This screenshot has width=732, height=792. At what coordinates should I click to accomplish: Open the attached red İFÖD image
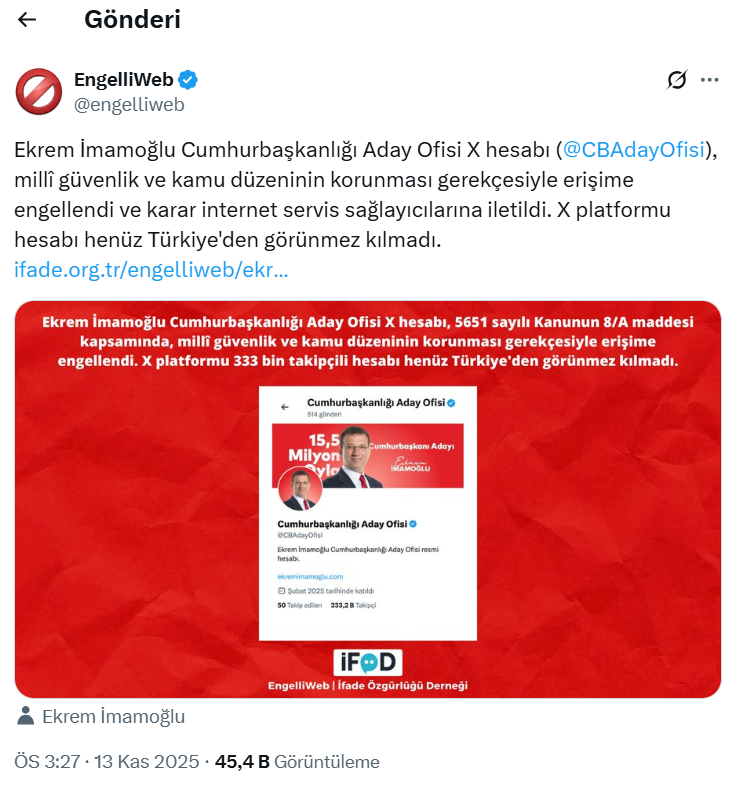point(368,500)
